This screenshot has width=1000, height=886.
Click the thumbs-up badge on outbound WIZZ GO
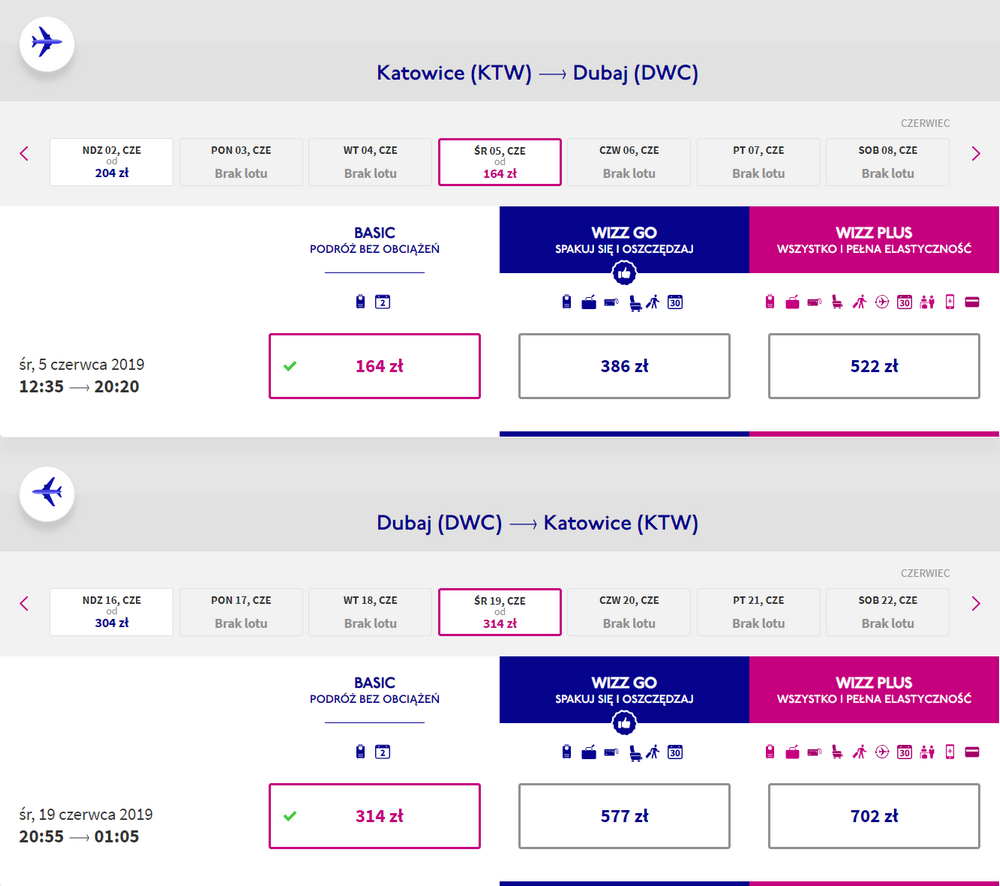625,272
